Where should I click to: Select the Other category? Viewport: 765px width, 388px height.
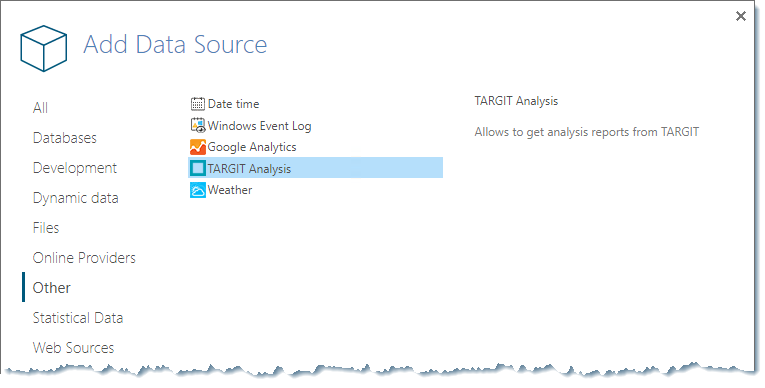[51, 288]
